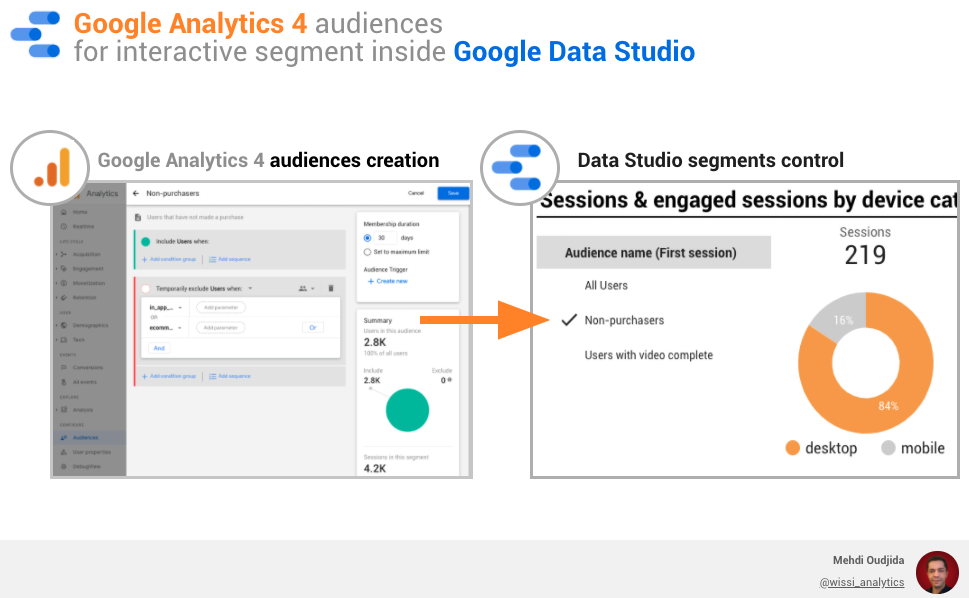Click the description document icon

138,217
